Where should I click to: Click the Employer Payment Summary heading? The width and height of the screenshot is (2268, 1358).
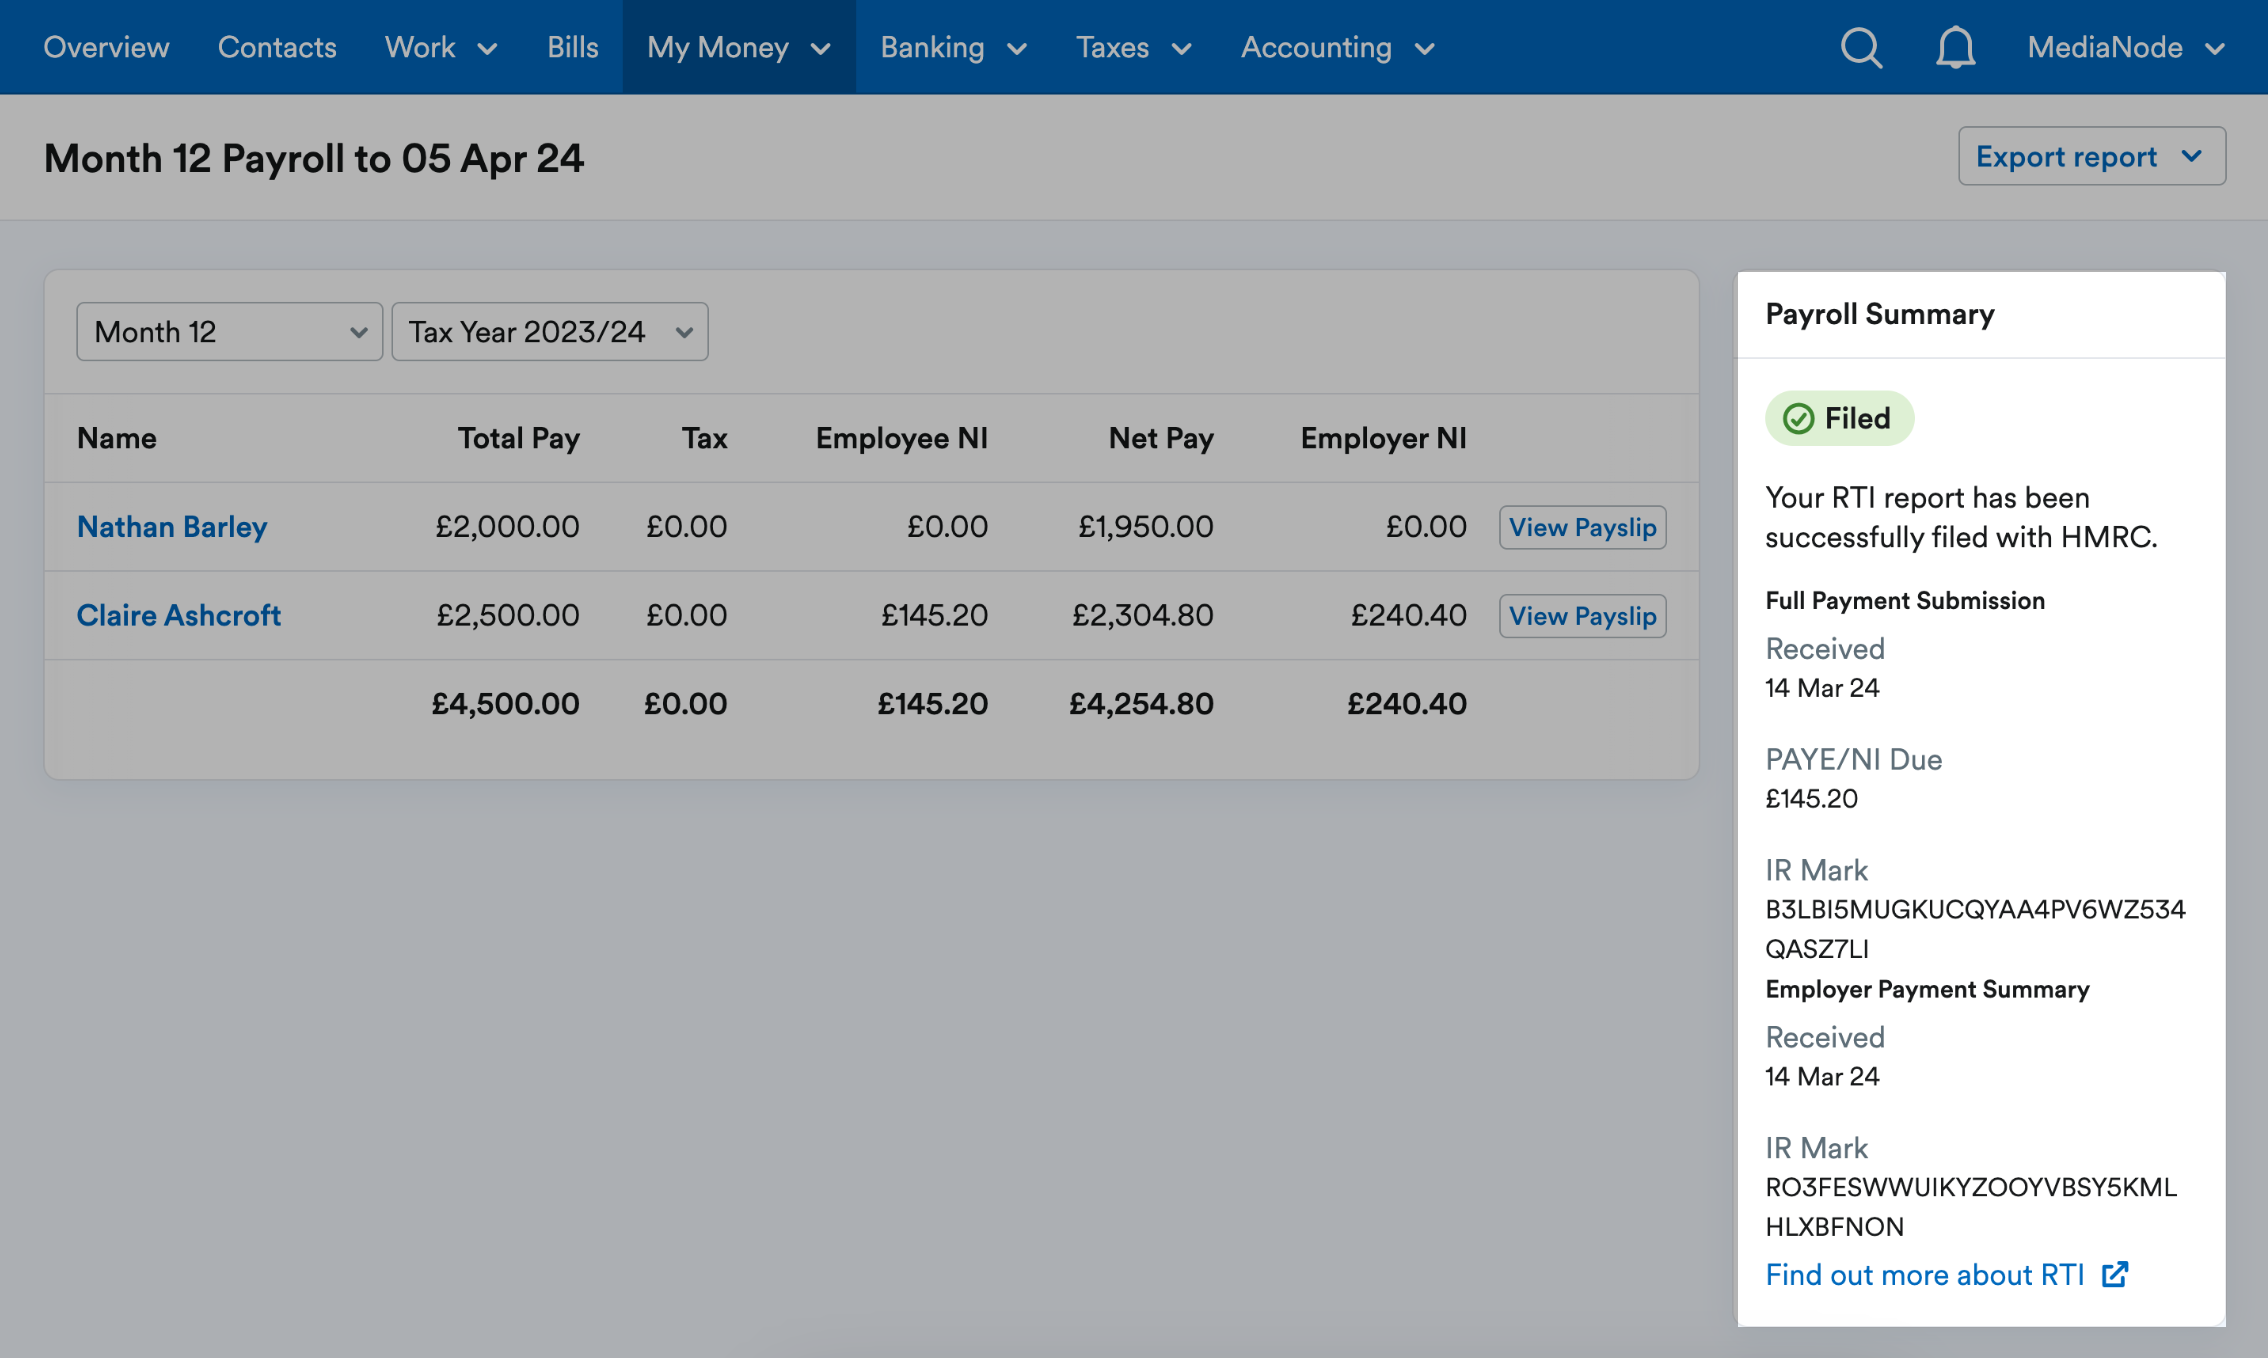1927,989
